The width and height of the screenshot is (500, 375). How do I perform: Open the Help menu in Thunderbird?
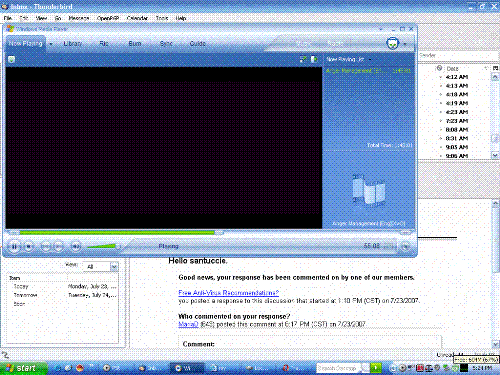tap(181, 18)
